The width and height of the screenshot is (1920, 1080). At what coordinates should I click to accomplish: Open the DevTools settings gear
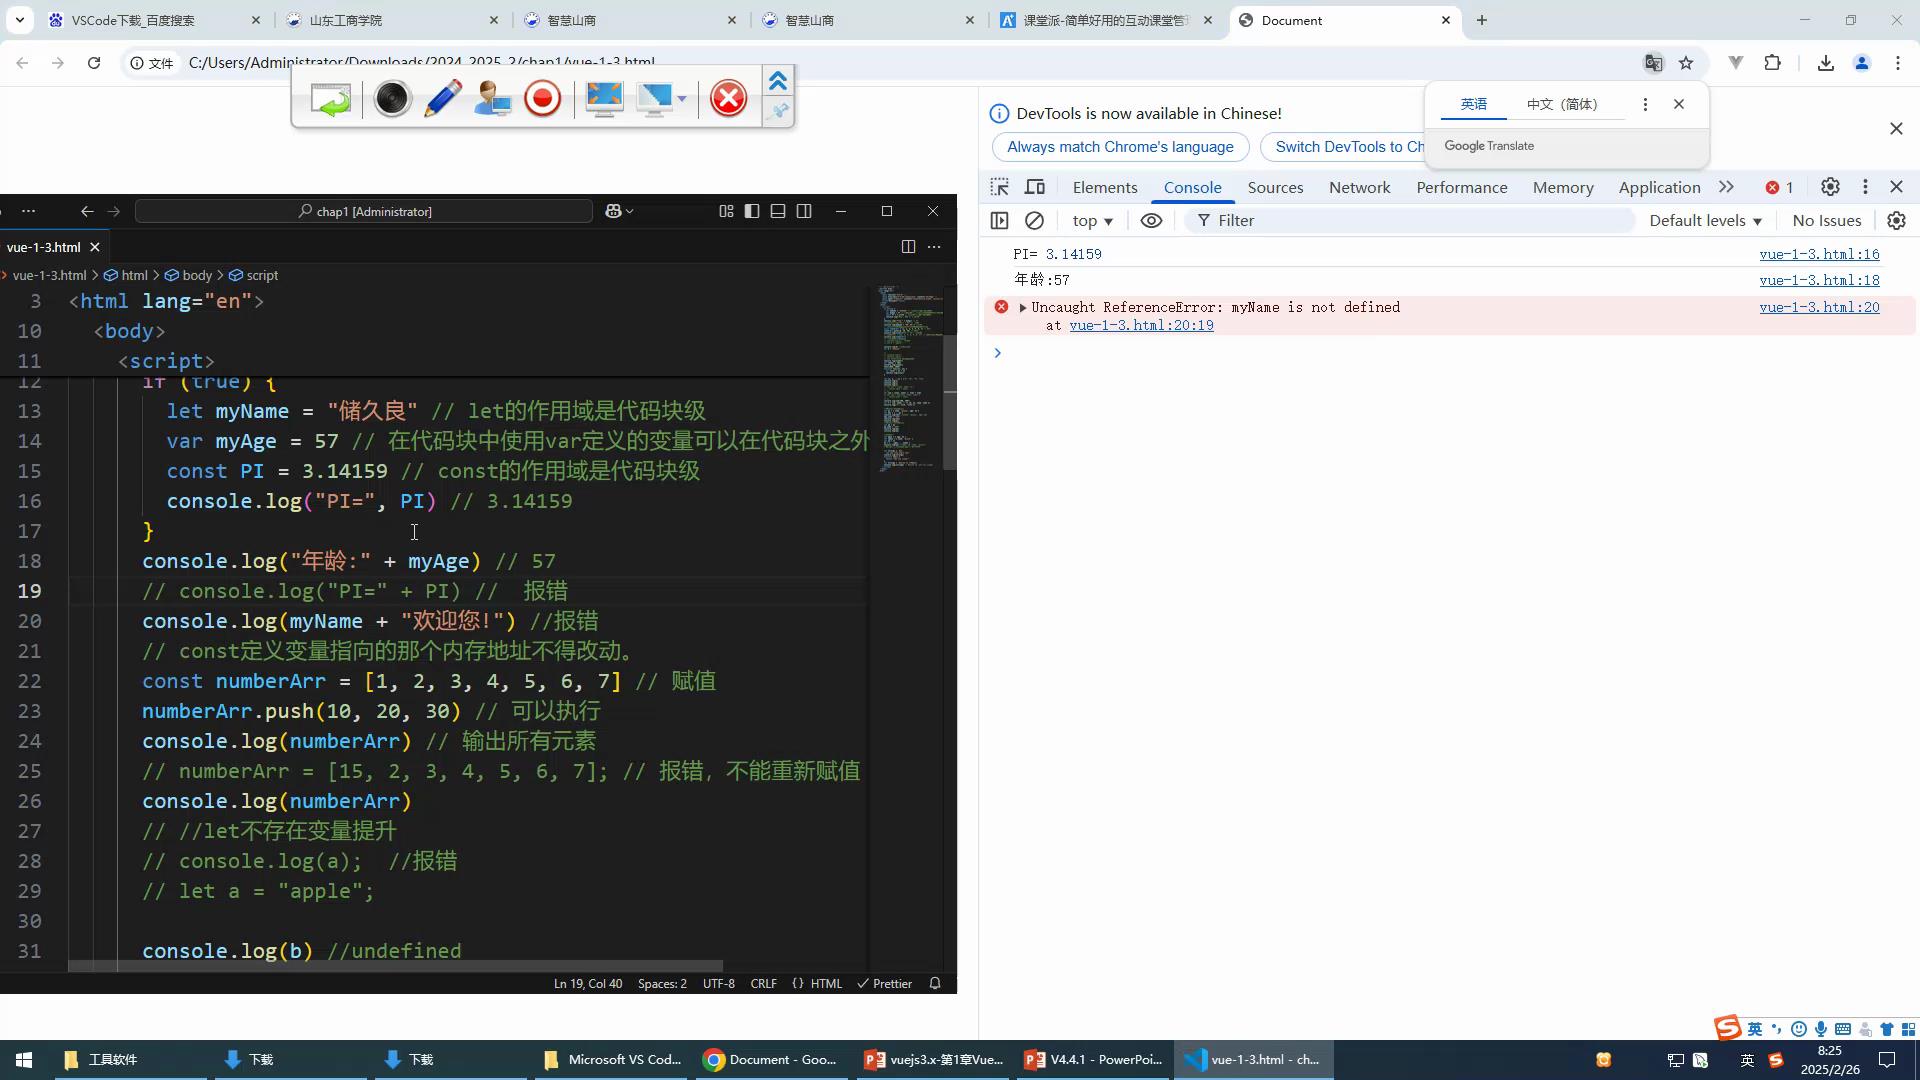1829,187
